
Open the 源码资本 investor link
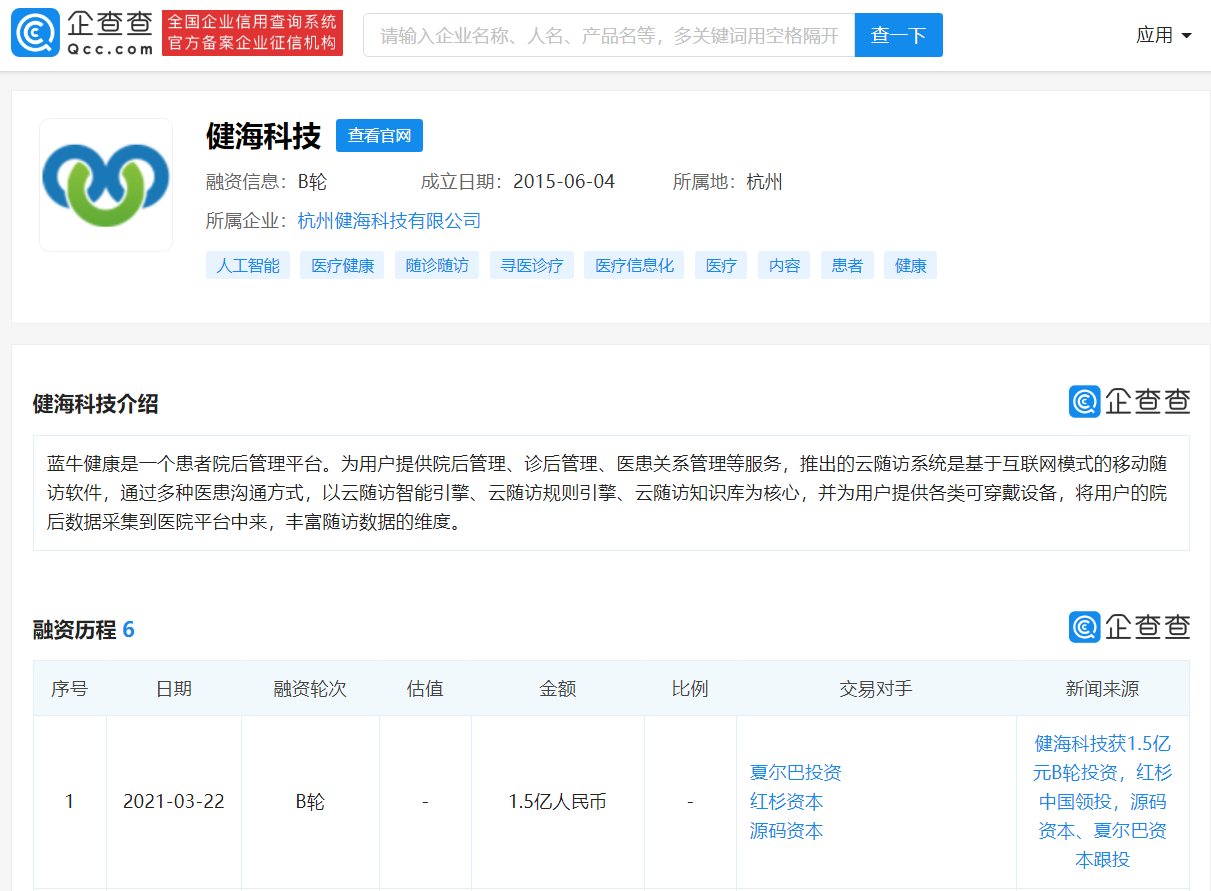click(787, 831)
